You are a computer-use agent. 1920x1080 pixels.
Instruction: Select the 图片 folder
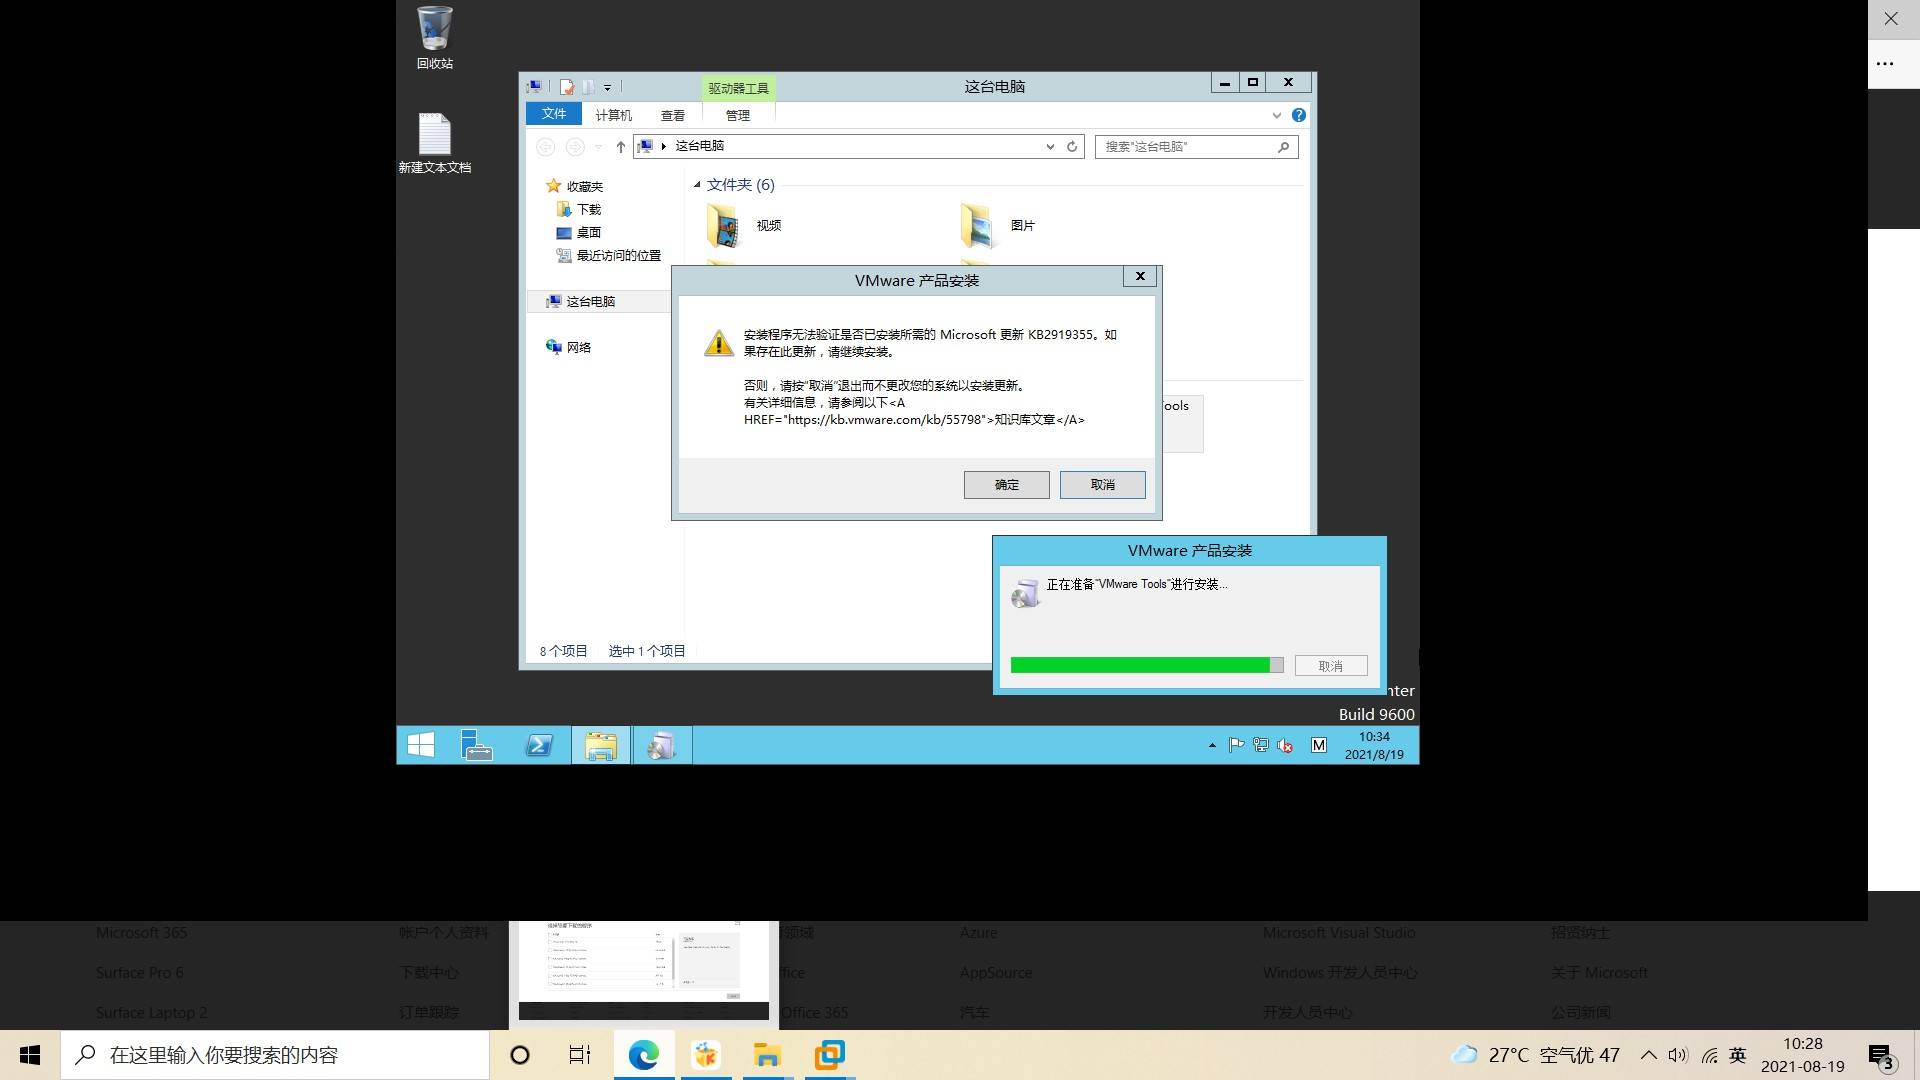coord(998,226)
